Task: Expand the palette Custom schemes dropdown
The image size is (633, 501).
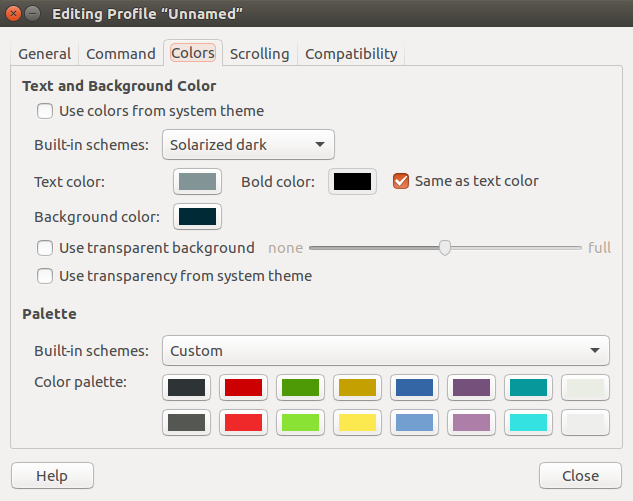Action: (385, 351)
